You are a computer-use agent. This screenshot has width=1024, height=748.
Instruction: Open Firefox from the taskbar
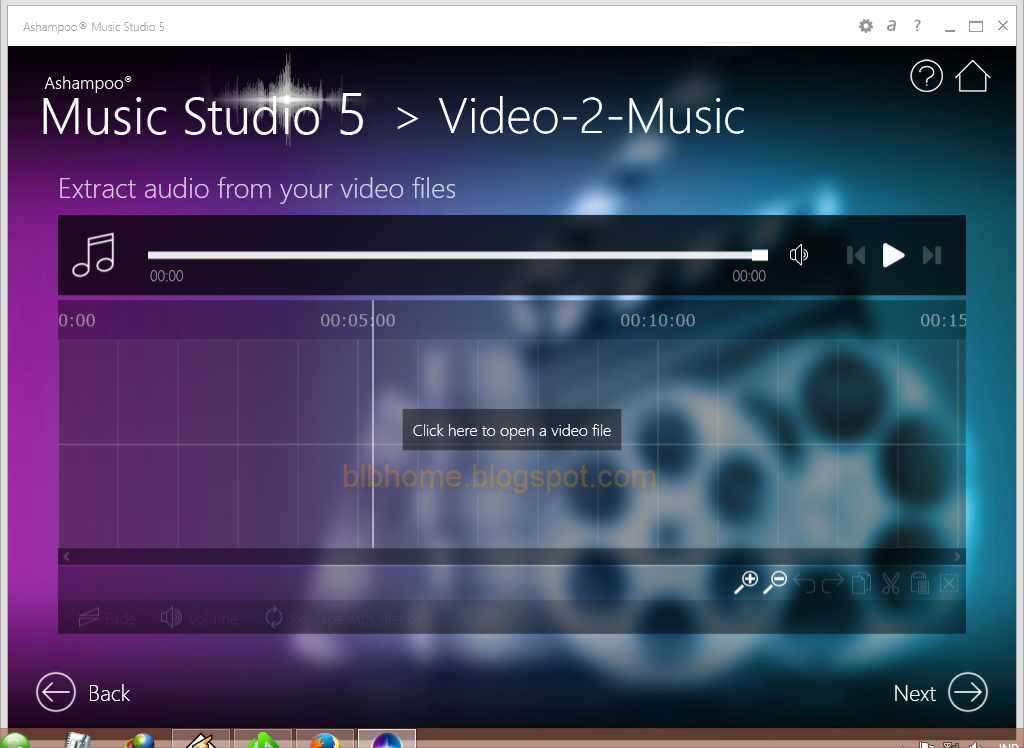tap(325, 739)
